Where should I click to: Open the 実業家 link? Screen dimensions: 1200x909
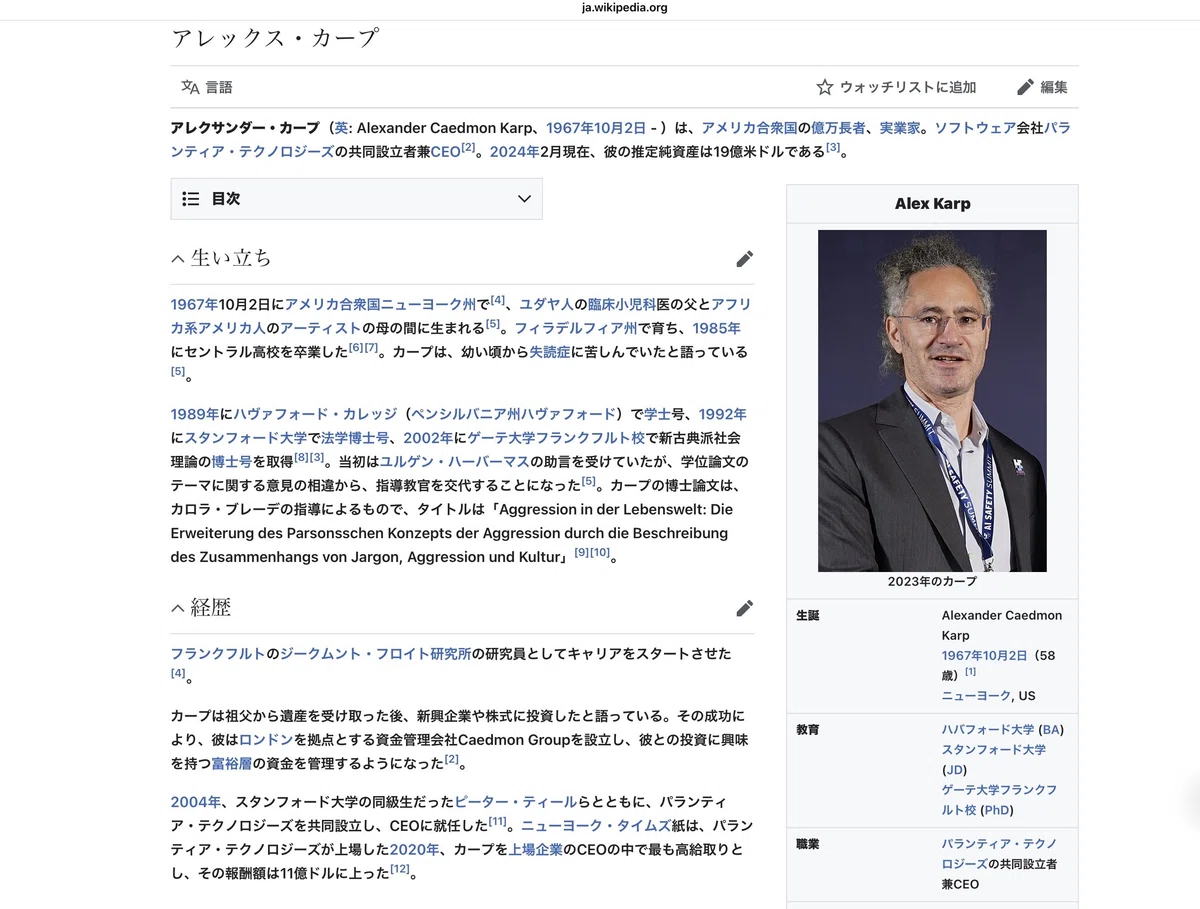[900, 128]
